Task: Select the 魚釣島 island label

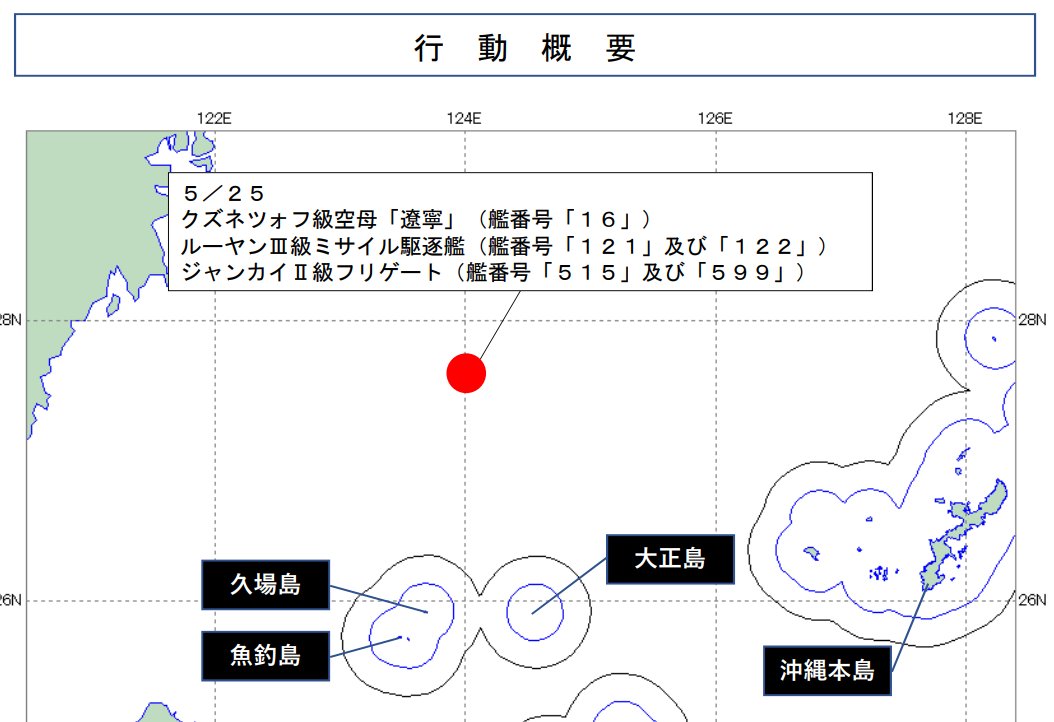Action: [x=265, y=656]
